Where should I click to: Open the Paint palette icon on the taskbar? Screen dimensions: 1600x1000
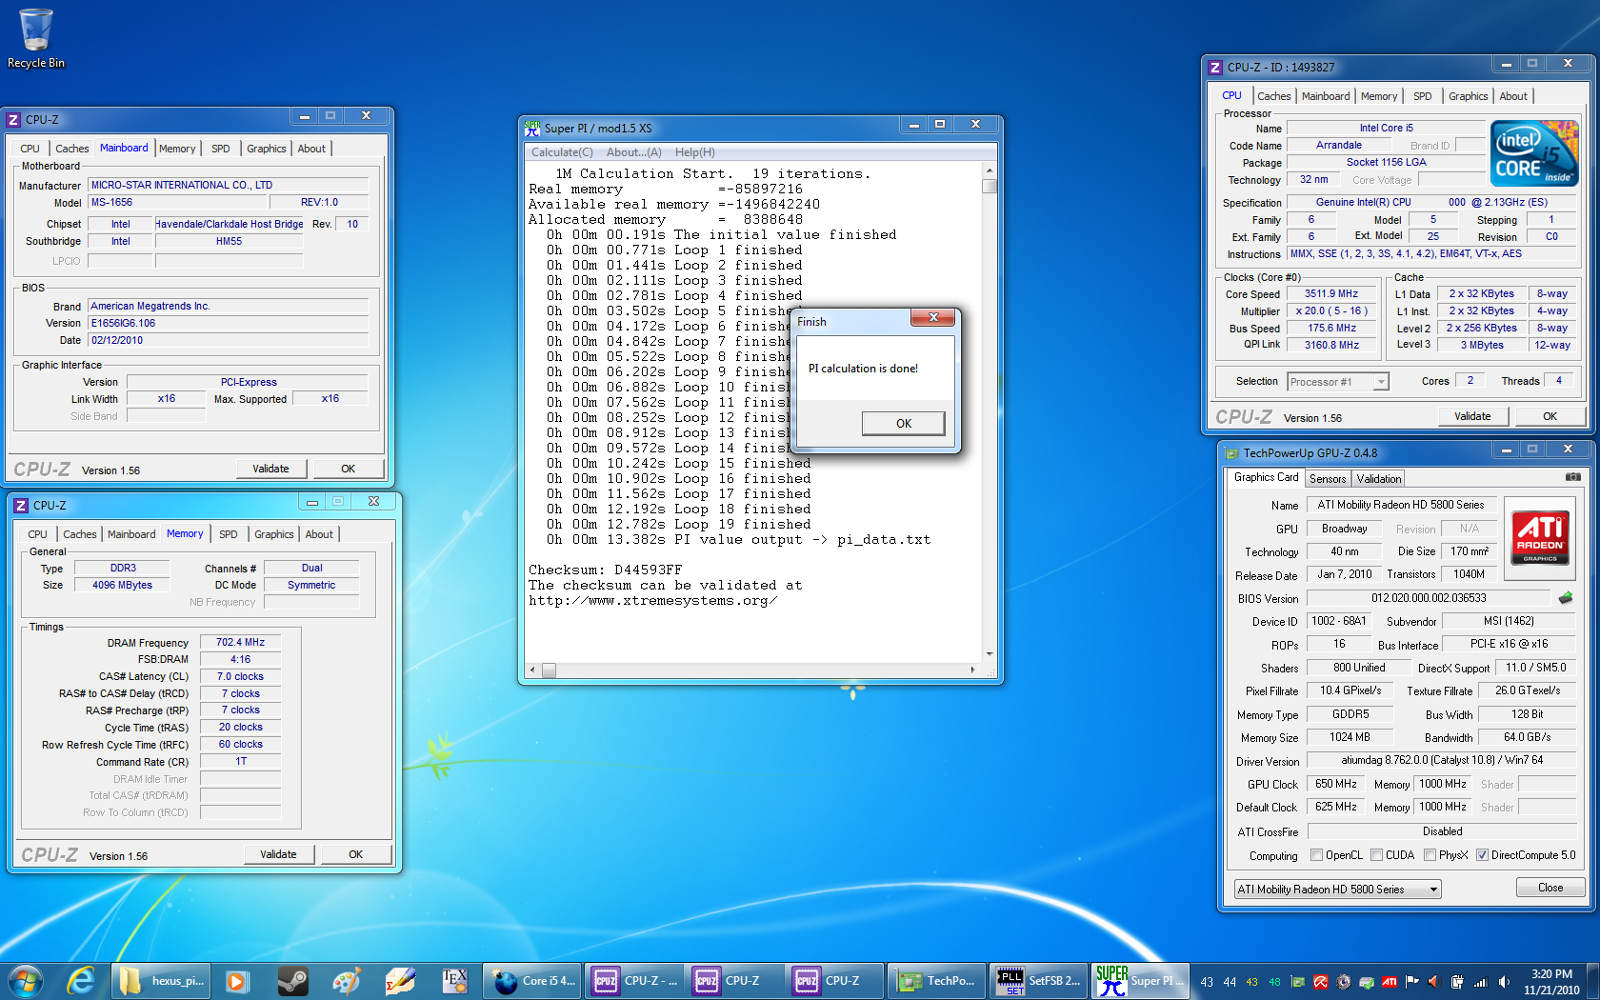tap(346, 981)
